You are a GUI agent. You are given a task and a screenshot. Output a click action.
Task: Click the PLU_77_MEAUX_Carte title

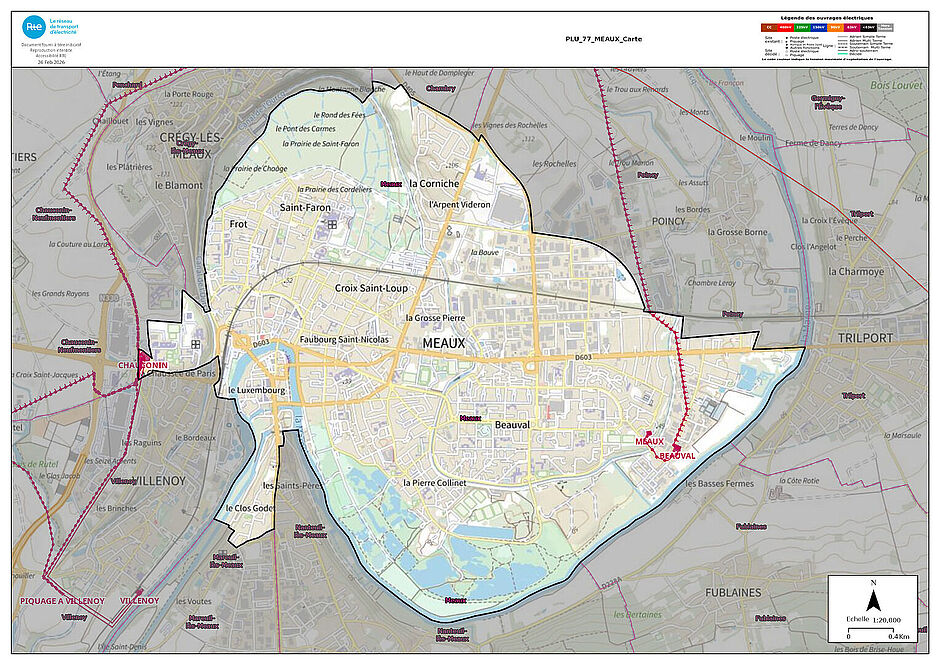[603, 39]
